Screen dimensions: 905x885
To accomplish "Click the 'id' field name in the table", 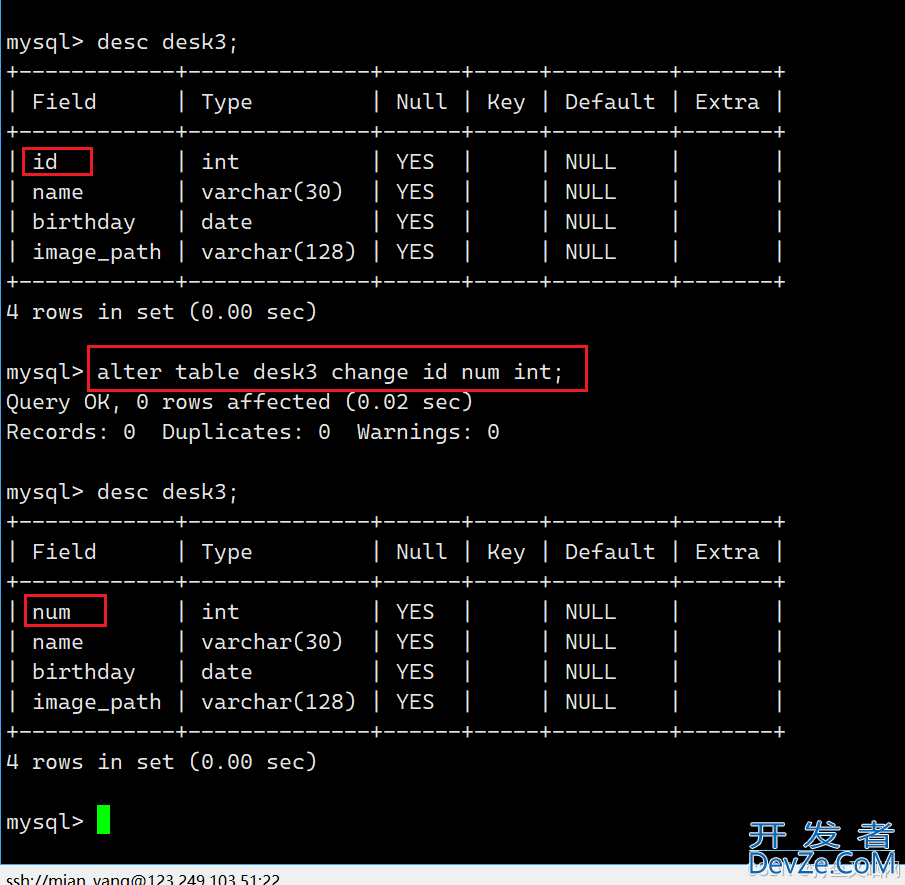I will click(x=45, y=162).
